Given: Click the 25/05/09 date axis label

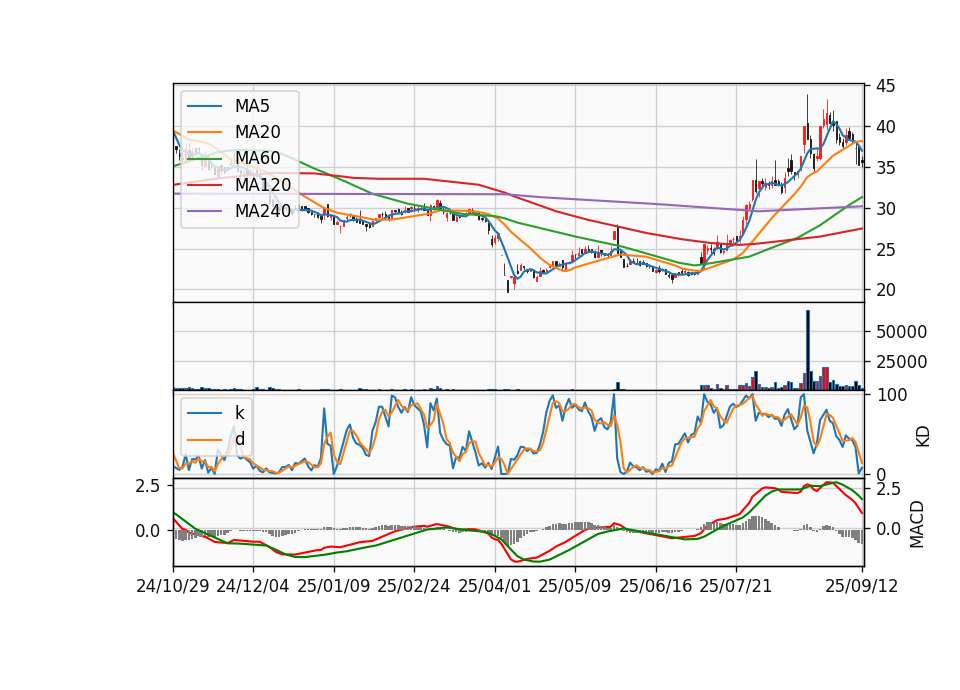Looking at the screenshot, I should 575,586.
